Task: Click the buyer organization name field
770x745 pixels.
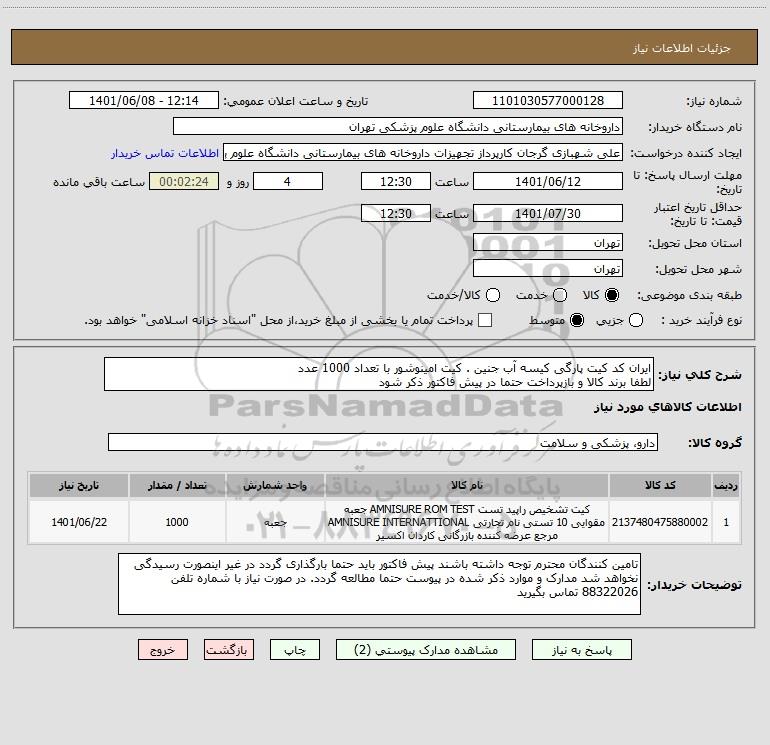Action: 398,127
